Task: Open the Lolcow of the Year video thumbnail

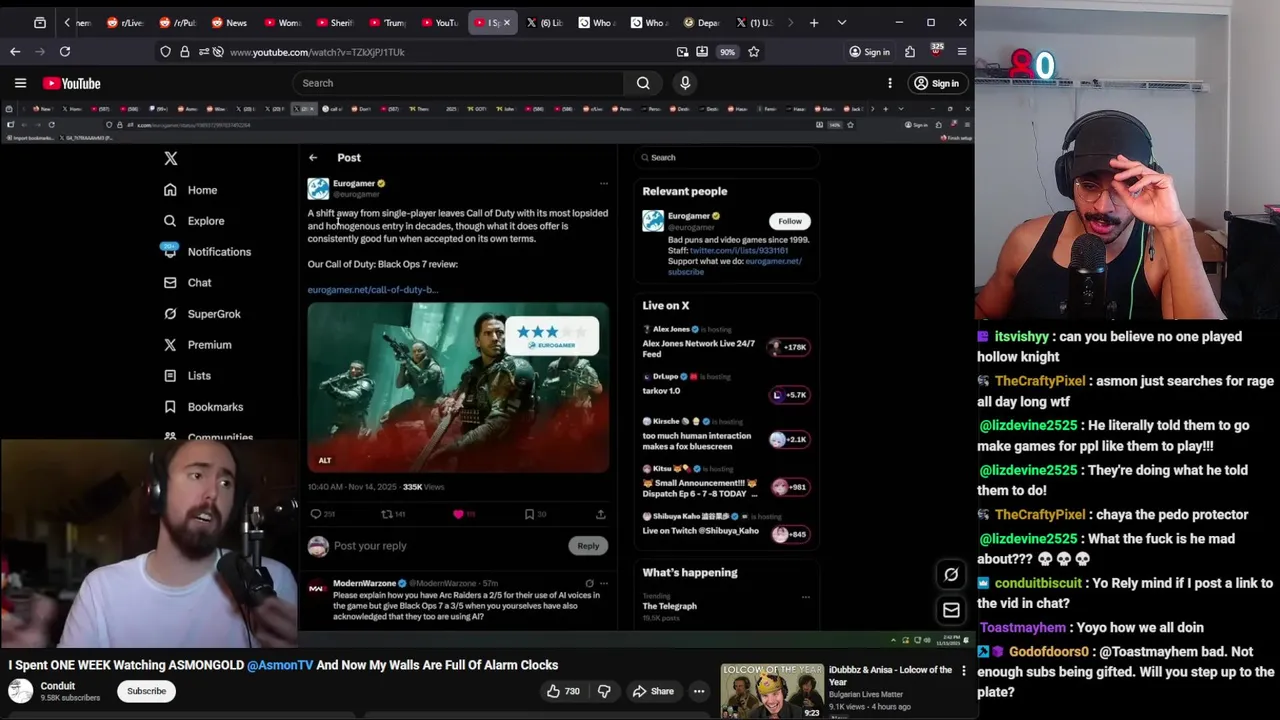Action: coord(772,691)
